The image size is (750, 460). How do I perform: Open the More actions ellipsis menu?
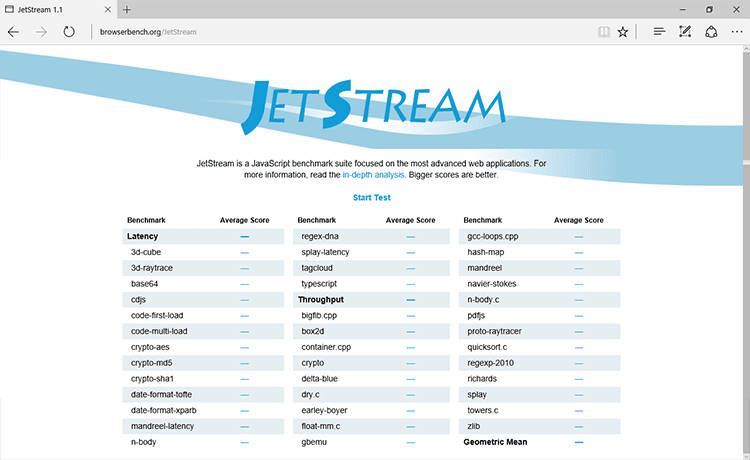tap(737, 32)
